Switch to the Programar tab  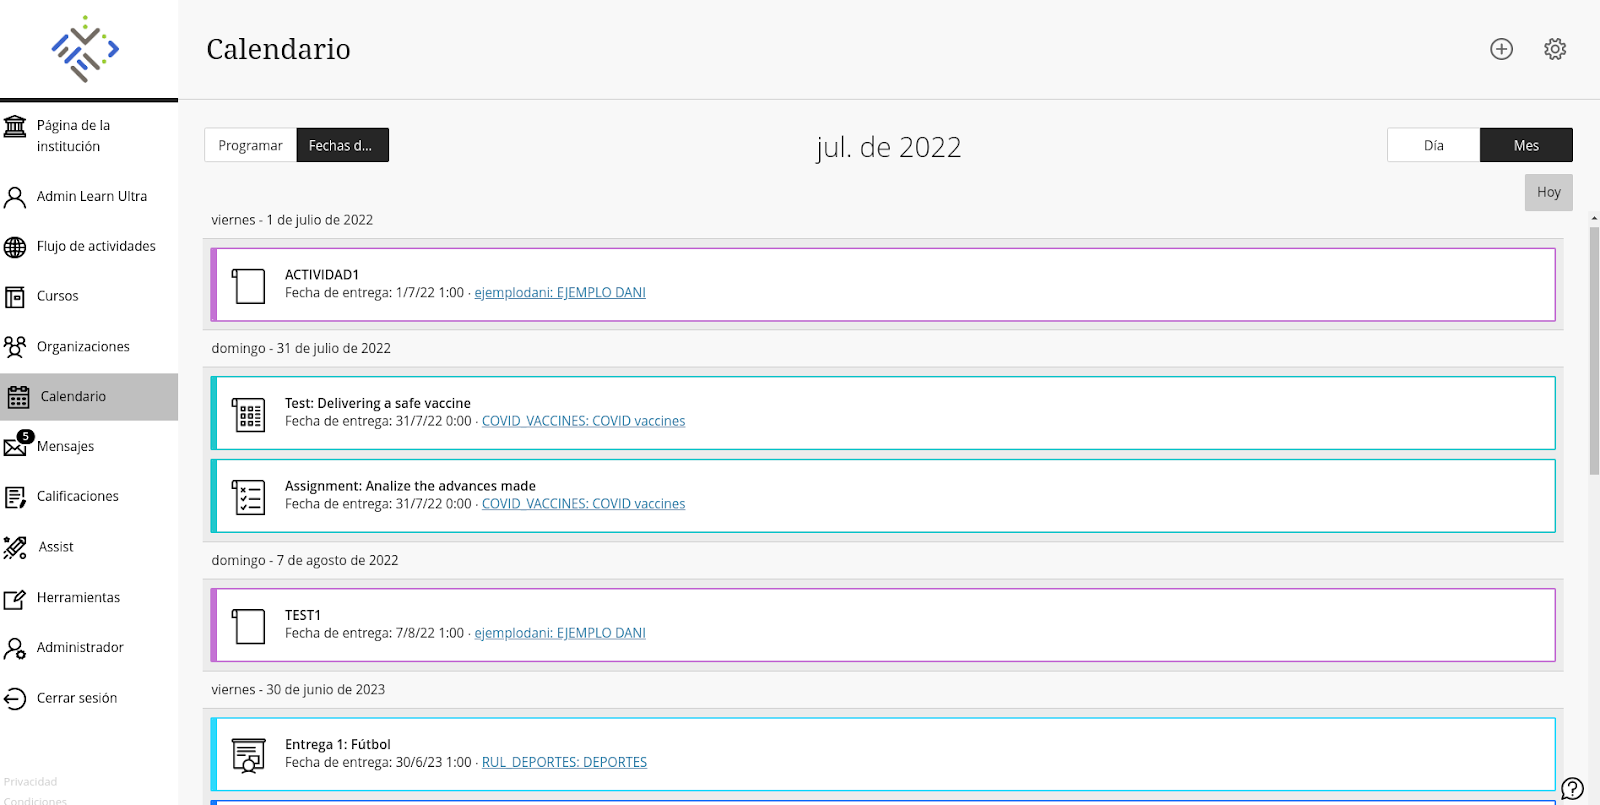(x=250, y=145)
